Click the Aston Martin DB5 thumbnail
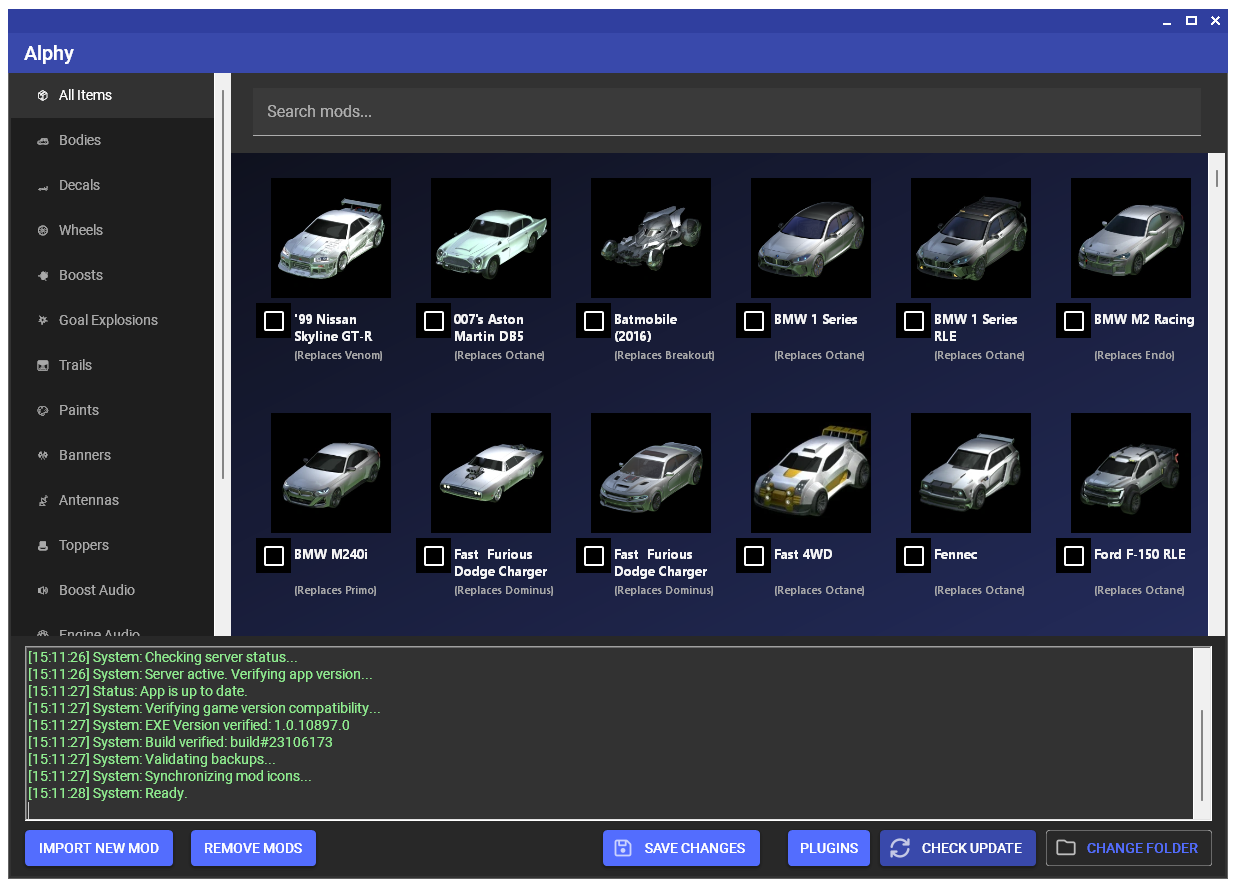 pos(491,238)
